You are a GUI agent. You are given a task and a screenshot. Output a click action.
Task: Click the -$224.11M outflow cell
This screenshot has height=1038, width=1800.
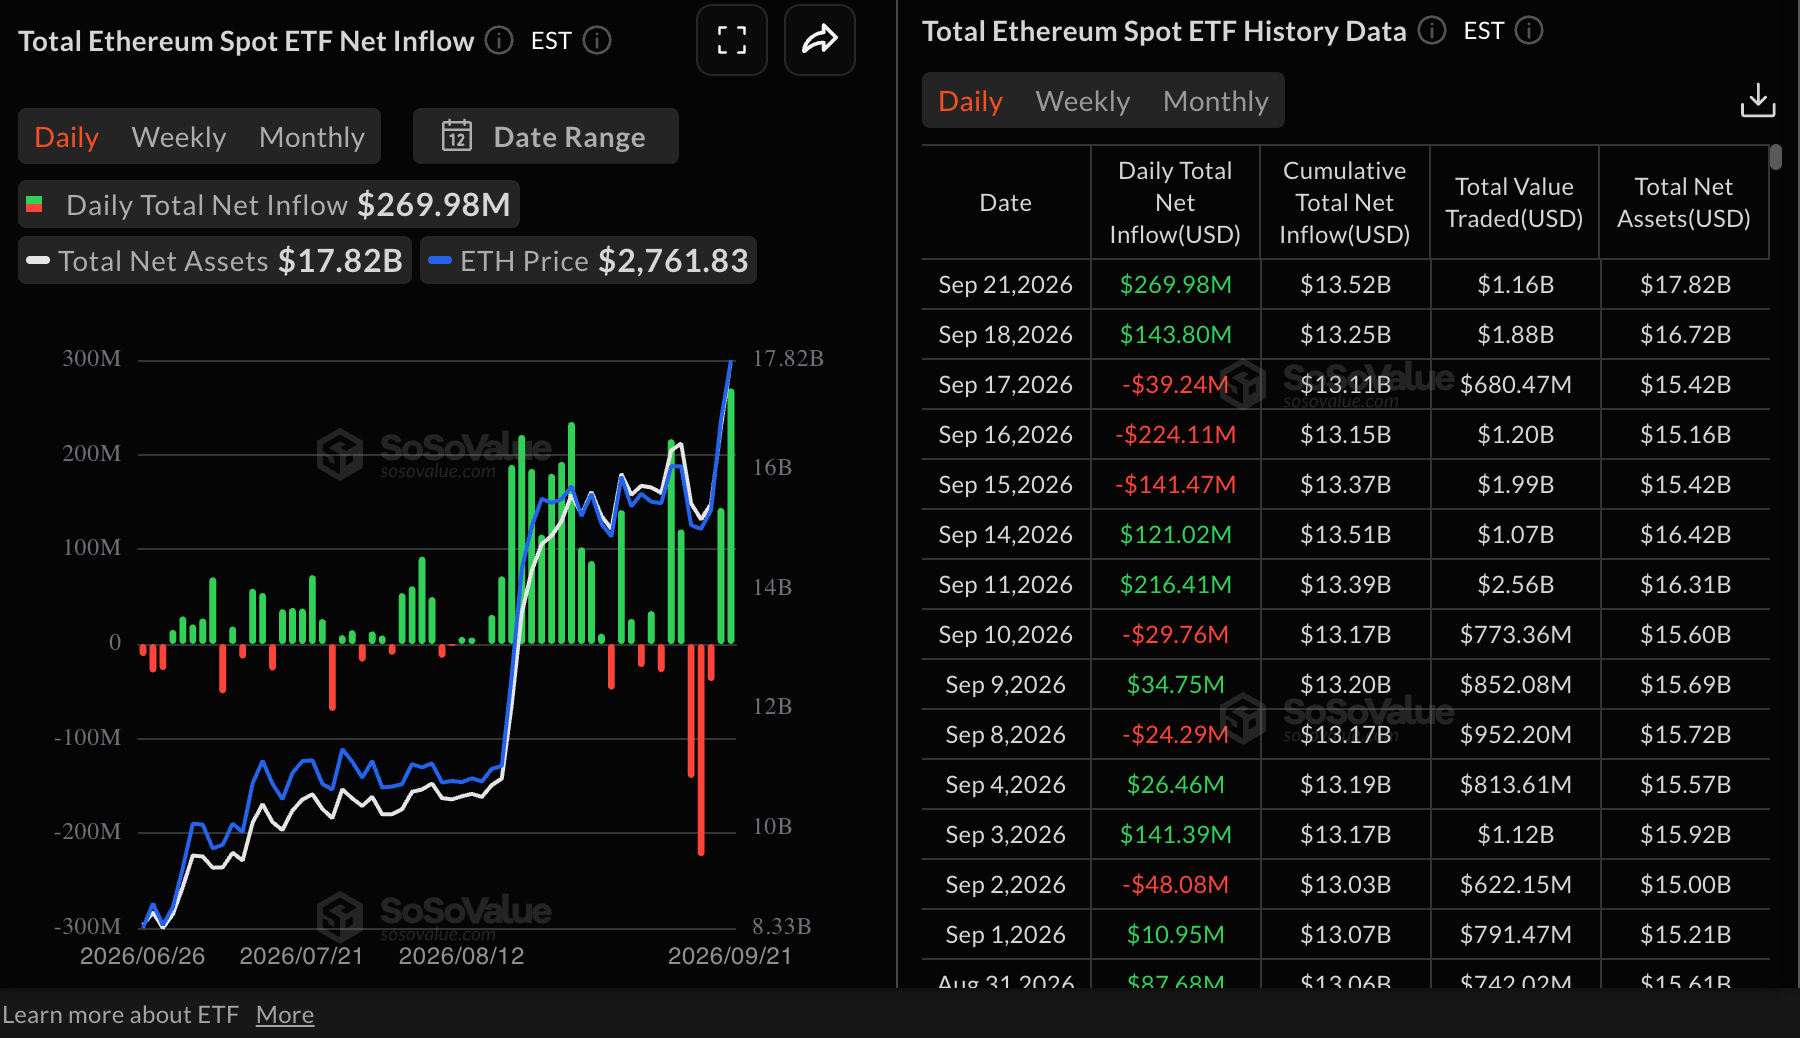click(1176, 435)
